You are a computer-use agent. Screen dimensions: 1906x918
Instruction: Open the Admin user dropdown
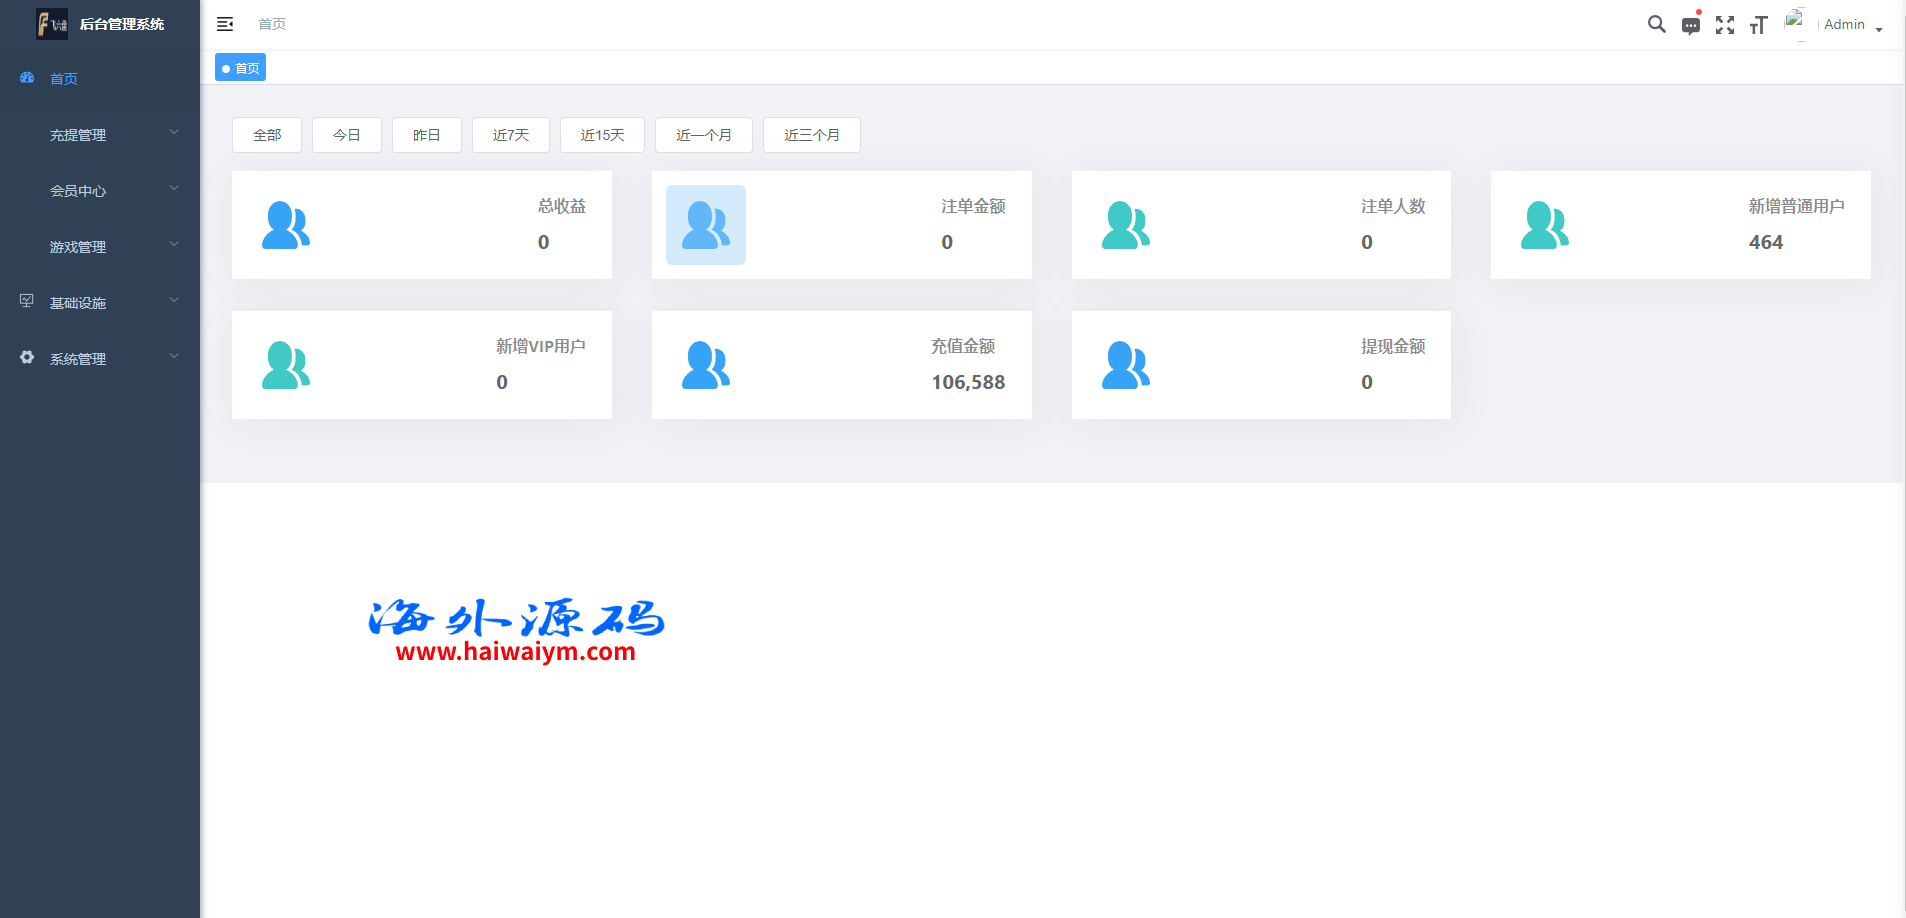pos(1852,25)
